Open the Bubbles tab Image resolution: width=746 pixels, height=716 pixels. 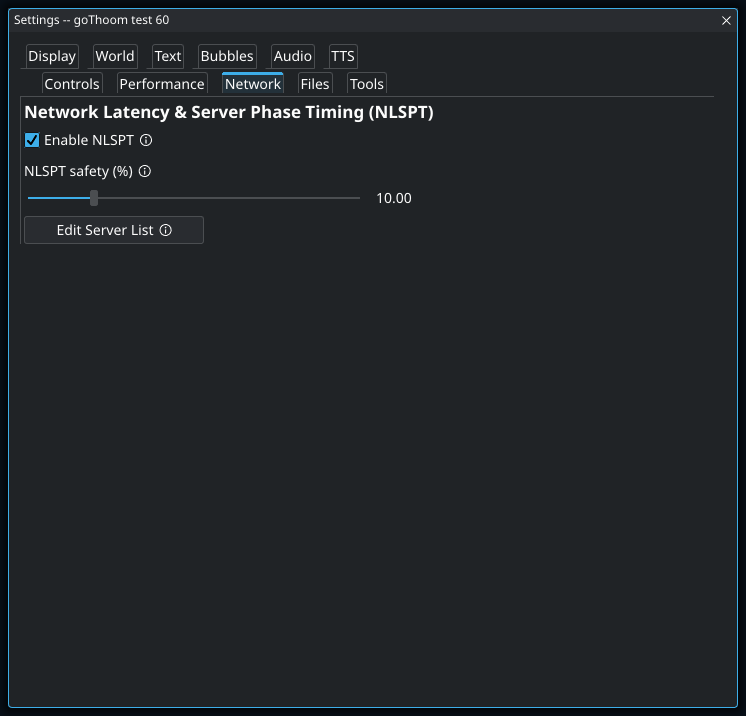point(227,56)
